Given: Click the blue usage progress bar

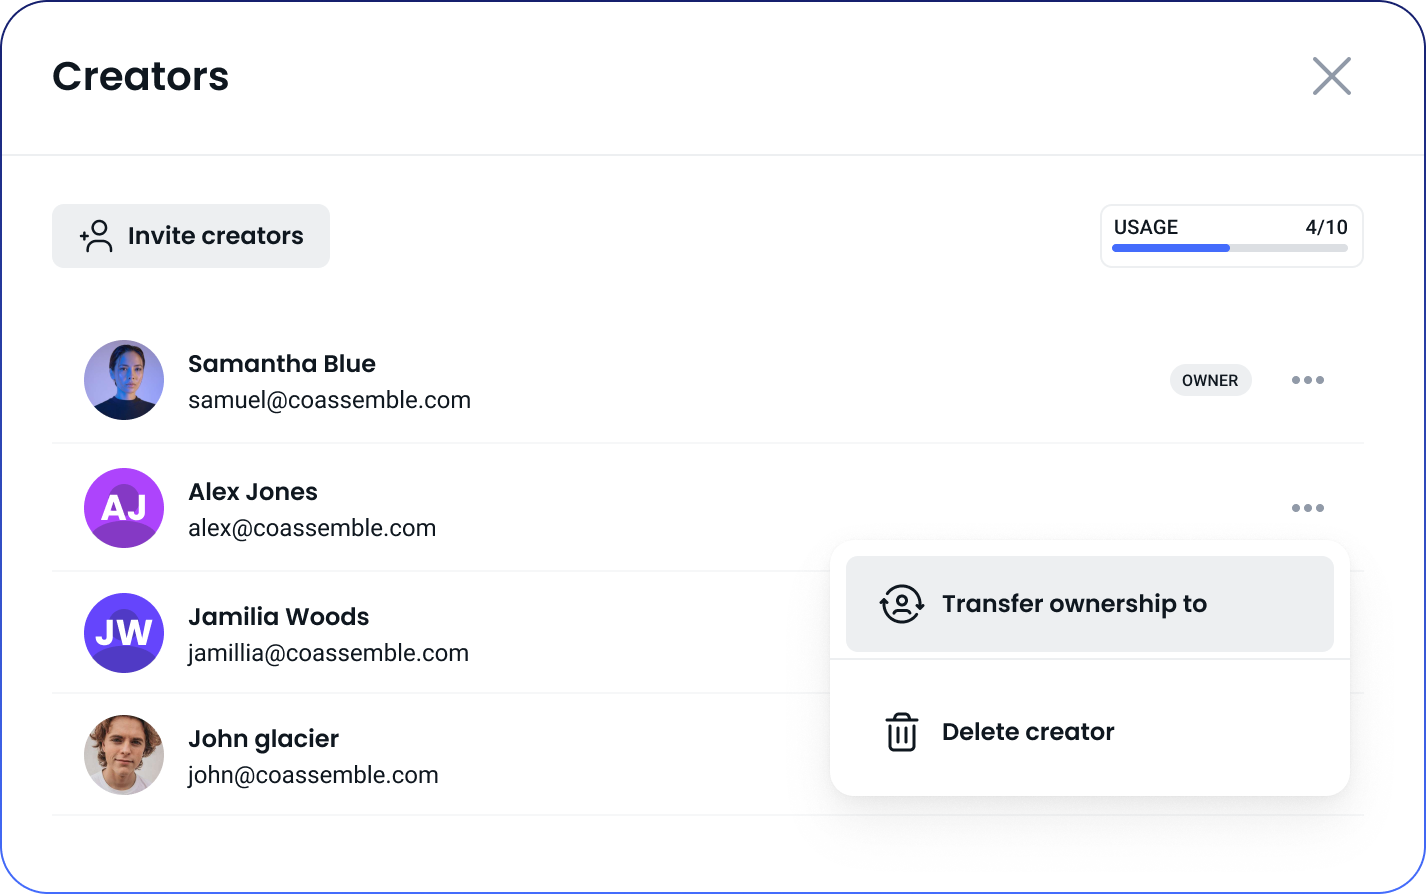Looking at the screenshot, I should (1170, 248).
